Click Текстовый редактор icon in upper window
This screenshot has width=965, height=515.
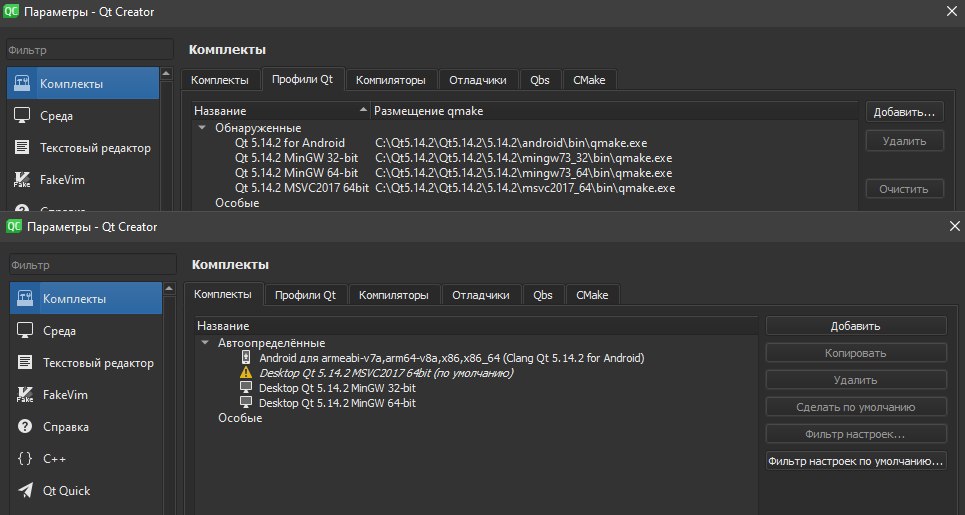point(22,148)
